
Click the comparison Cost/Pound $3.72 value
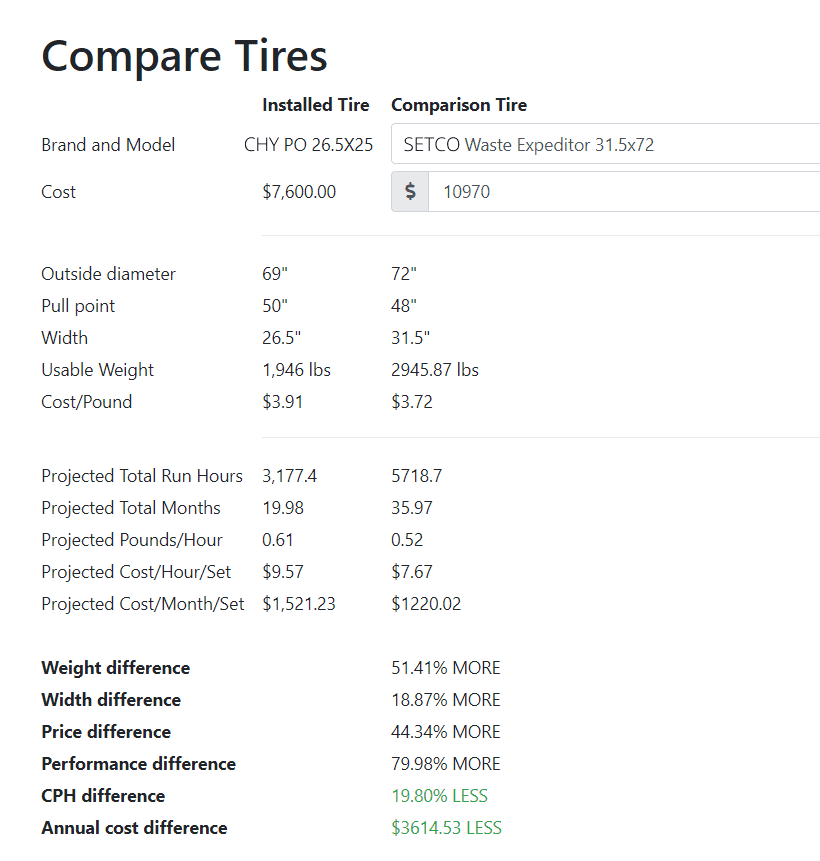coord(411,402)
